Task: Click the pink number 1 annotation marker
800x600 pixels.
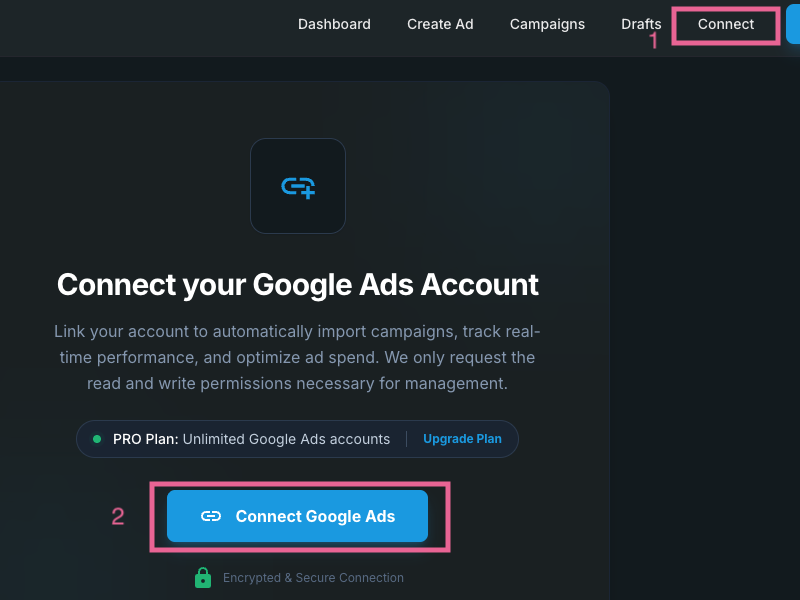Action: [x=654, y=41]
